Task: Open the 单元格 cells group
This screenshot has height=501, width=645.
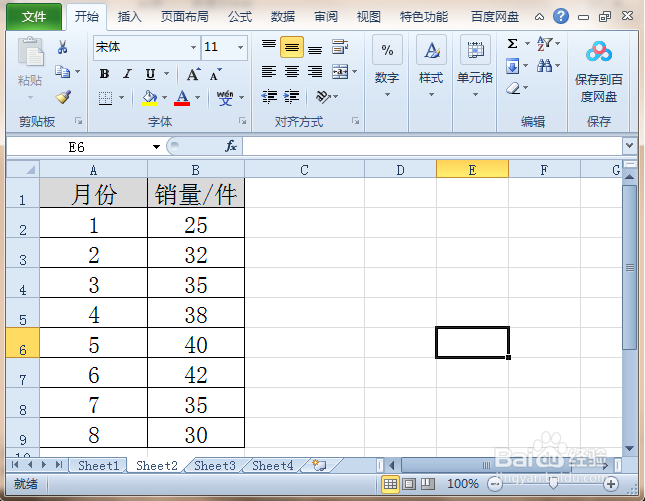Action: coord(475,68)
